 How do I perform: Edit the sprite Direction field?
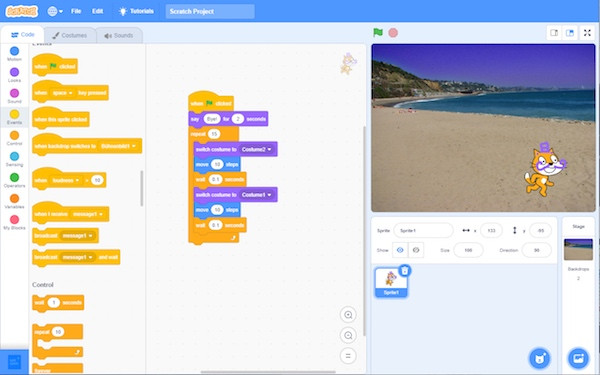536,250
